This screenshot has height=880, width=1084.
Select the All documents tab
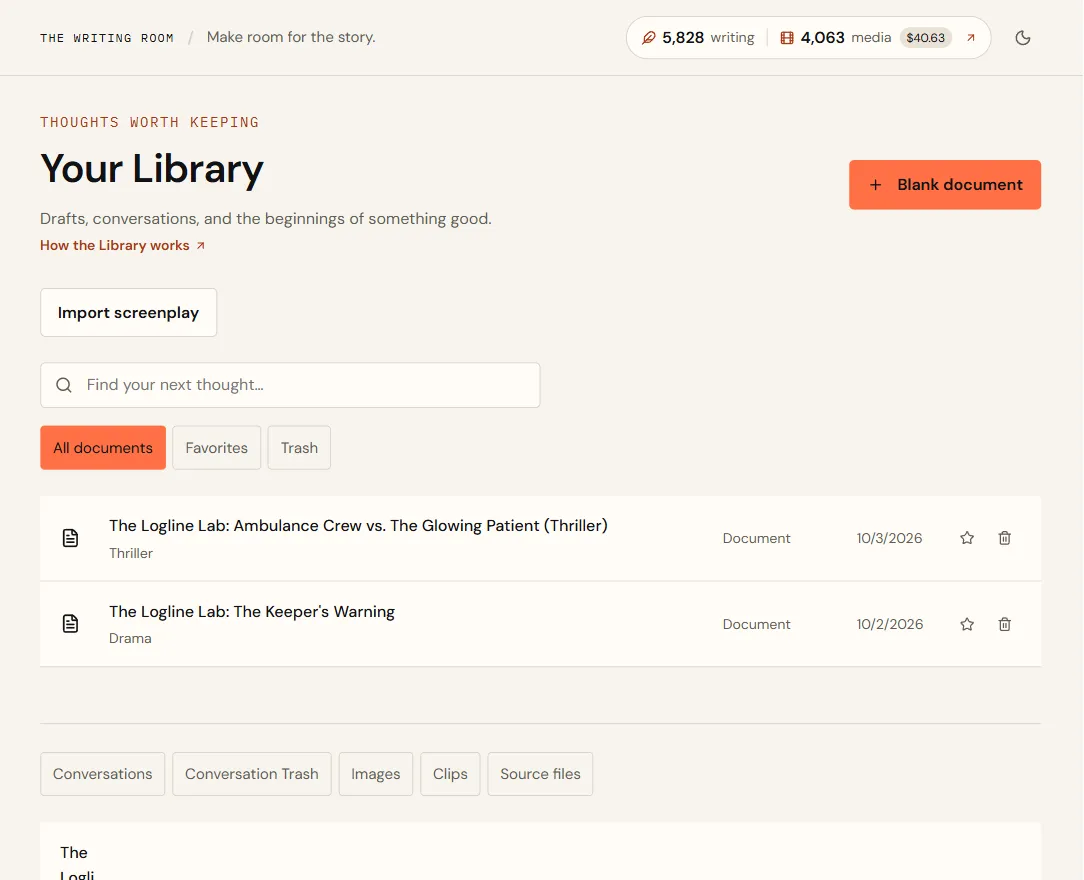pos(103,448)
